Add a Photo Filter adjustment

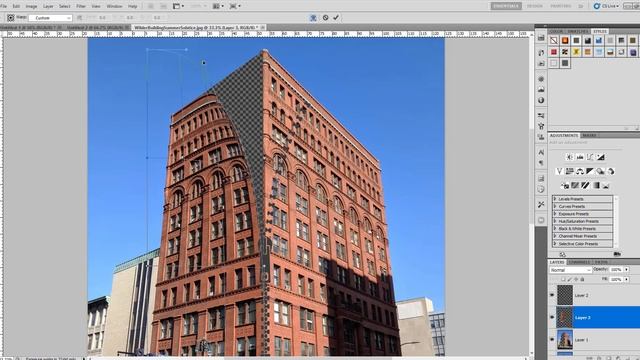(600, 171)
